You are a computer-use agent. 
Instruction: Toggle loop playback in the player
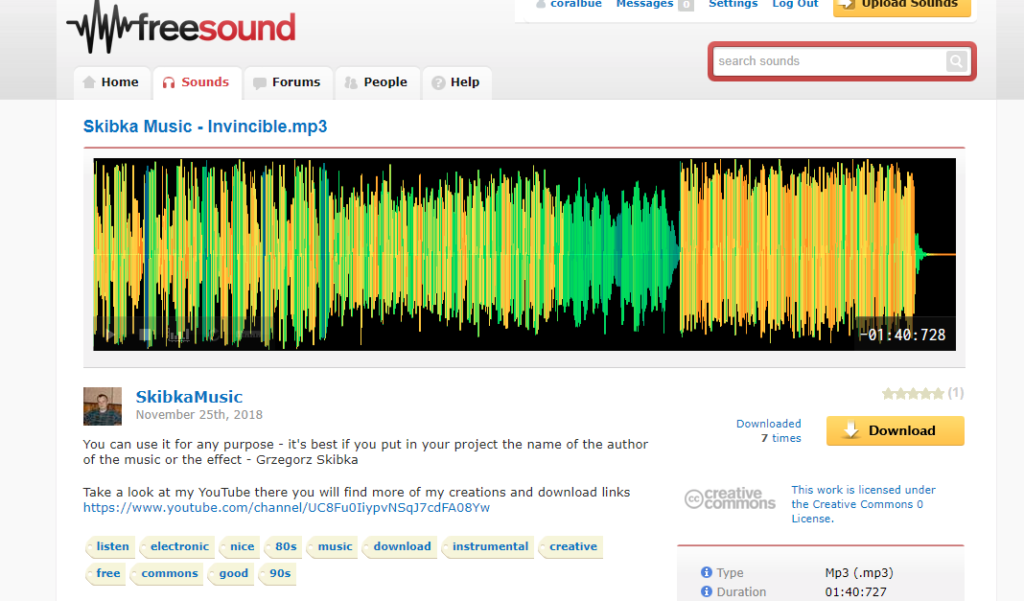[x=214, y=335]
